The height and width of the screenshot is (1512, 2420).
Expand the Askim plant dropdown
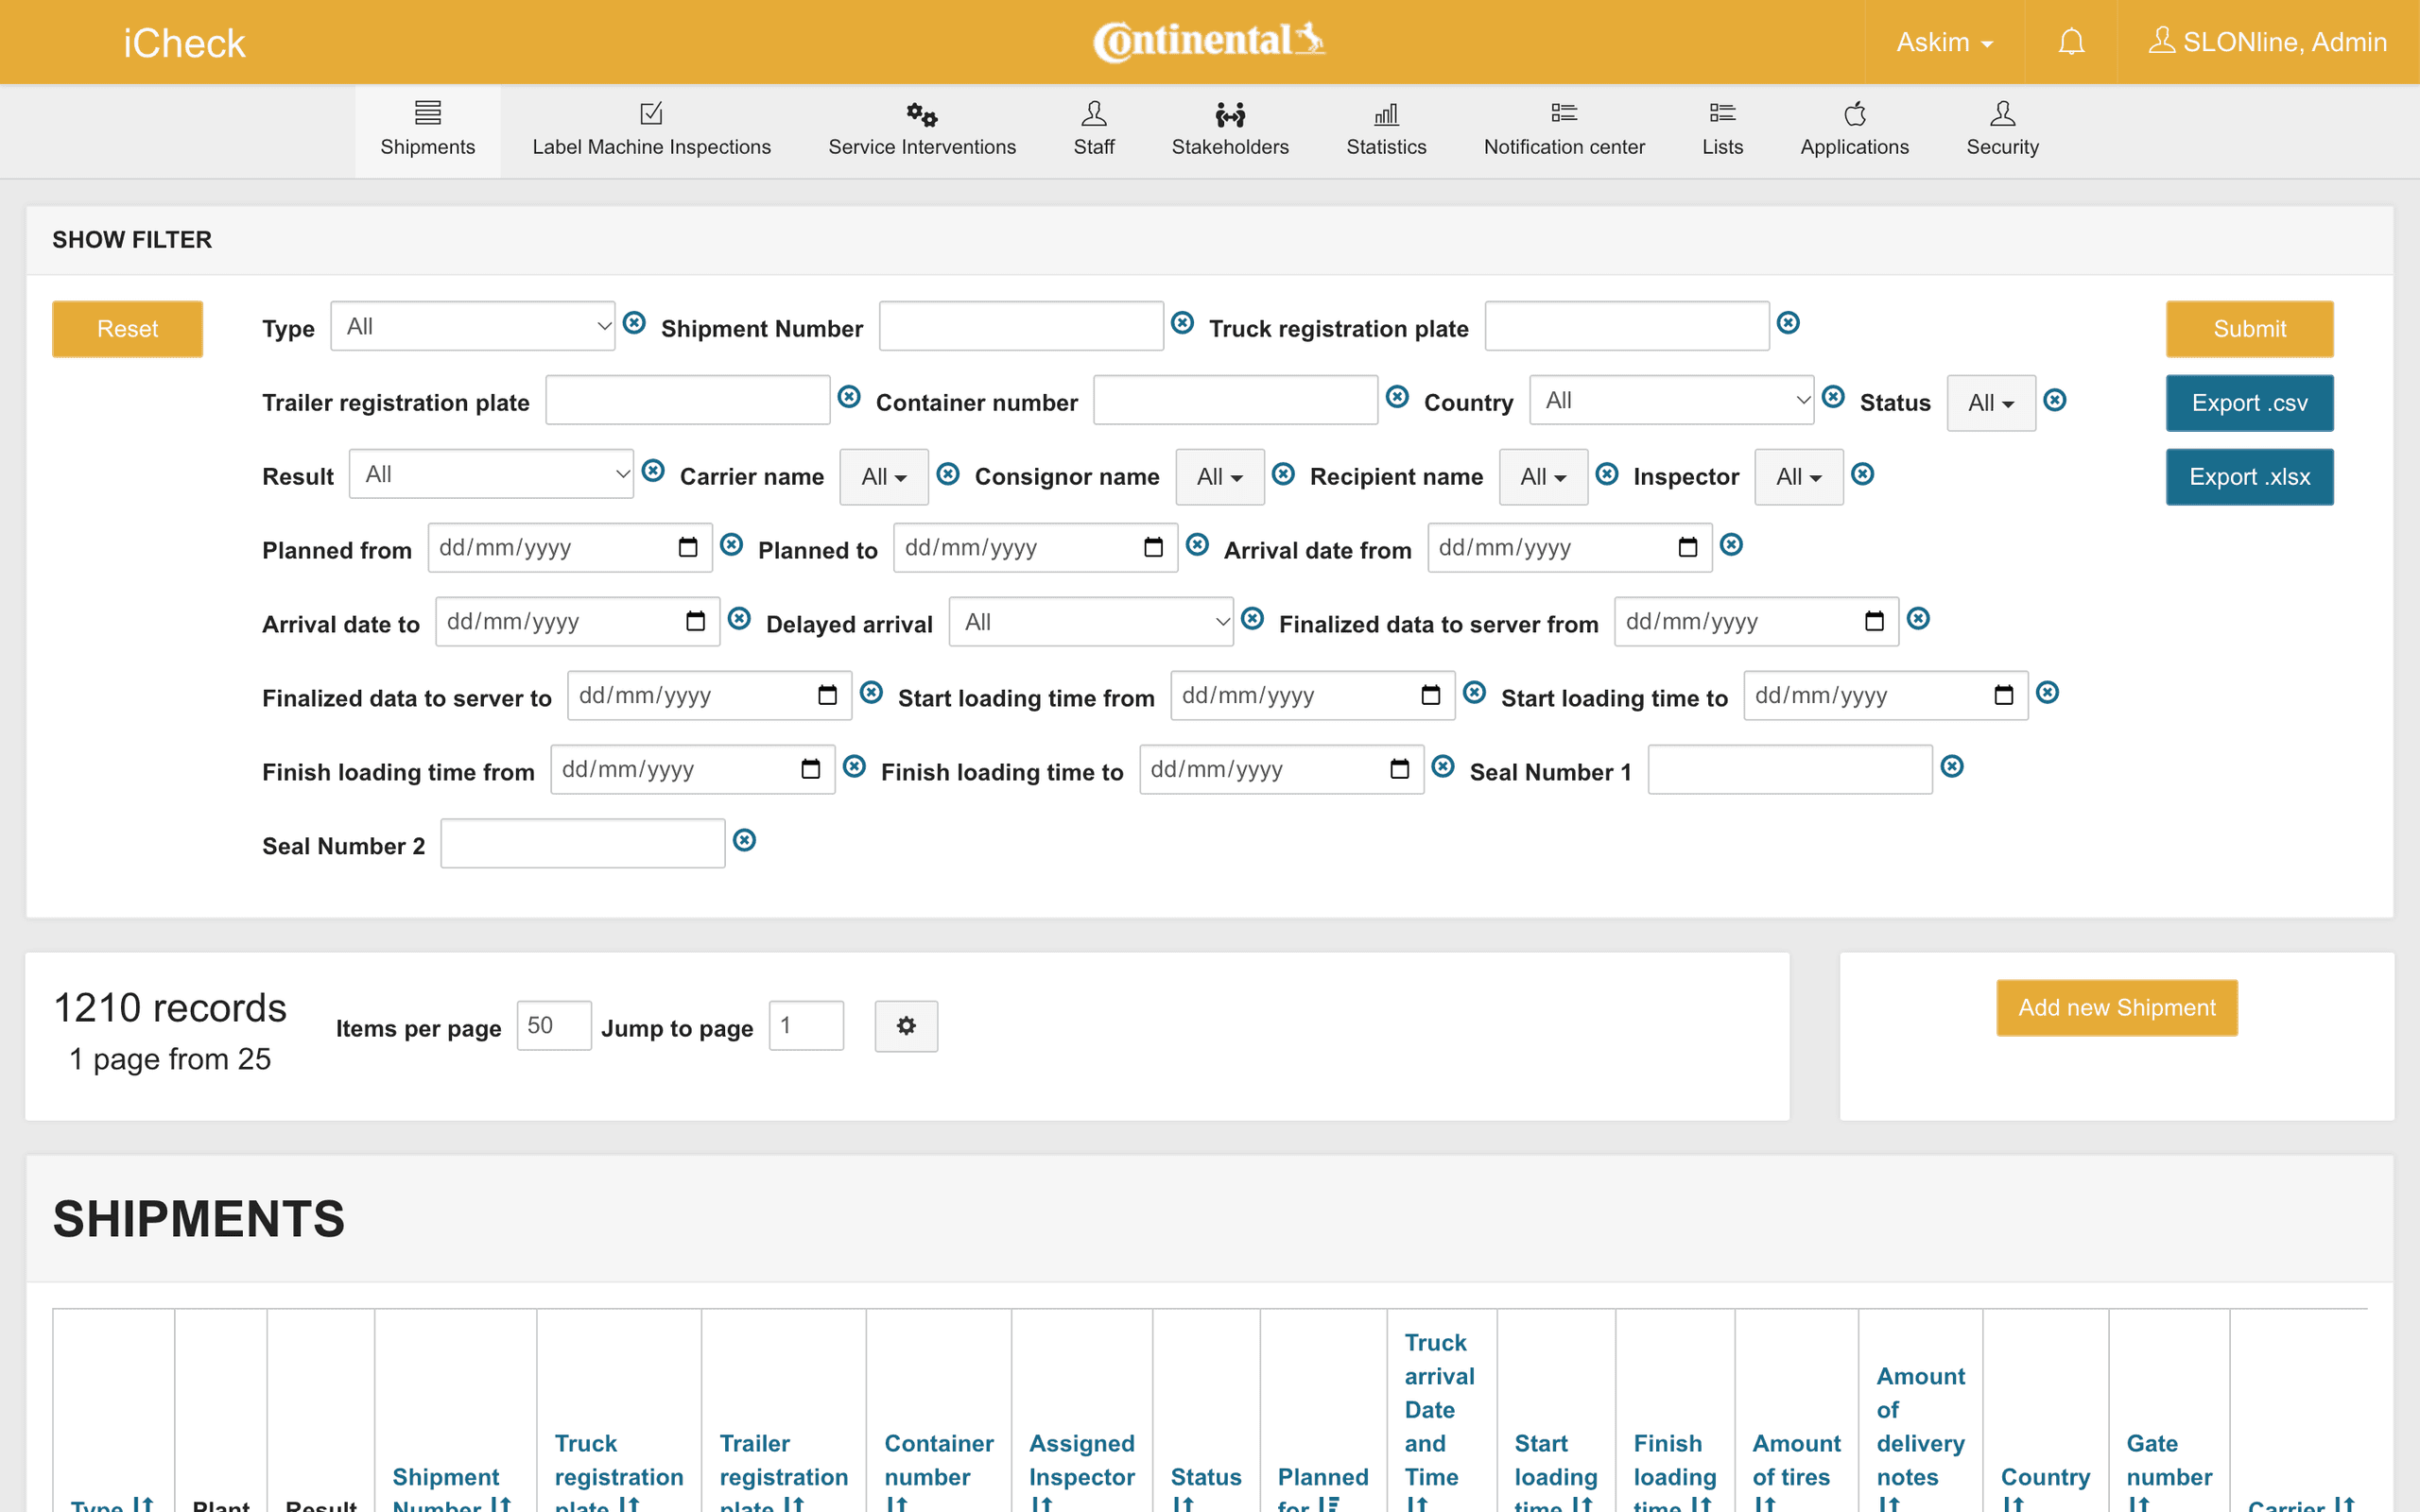tap(1944, 42)
